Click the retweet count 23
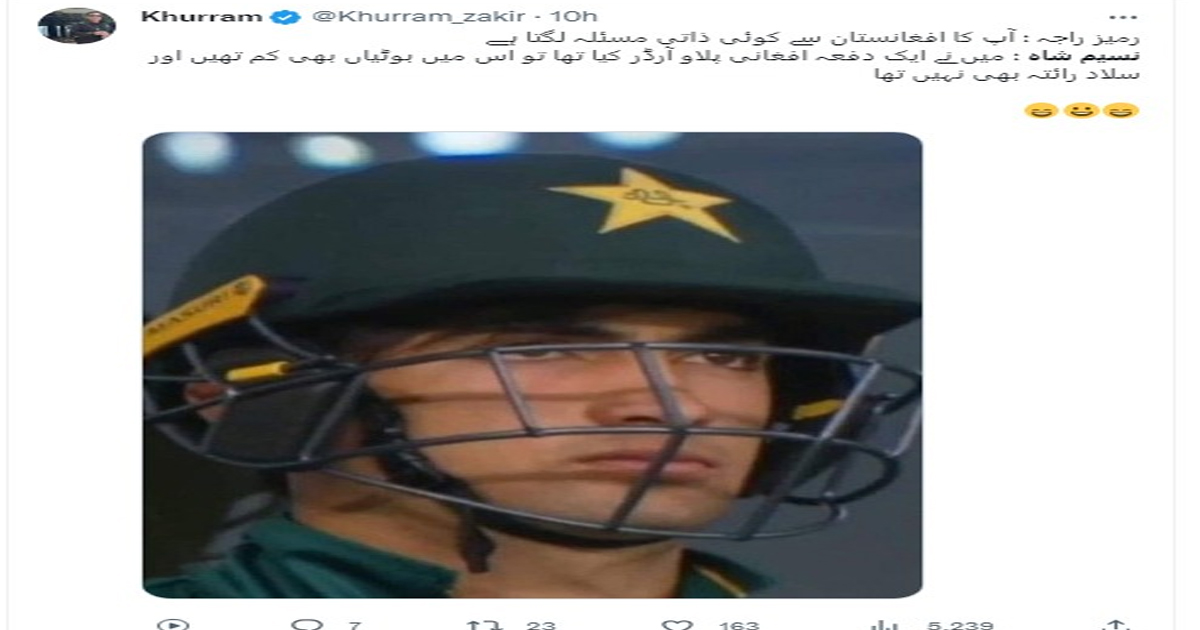This screenshot has height=630, width=1200. point(541,625)
